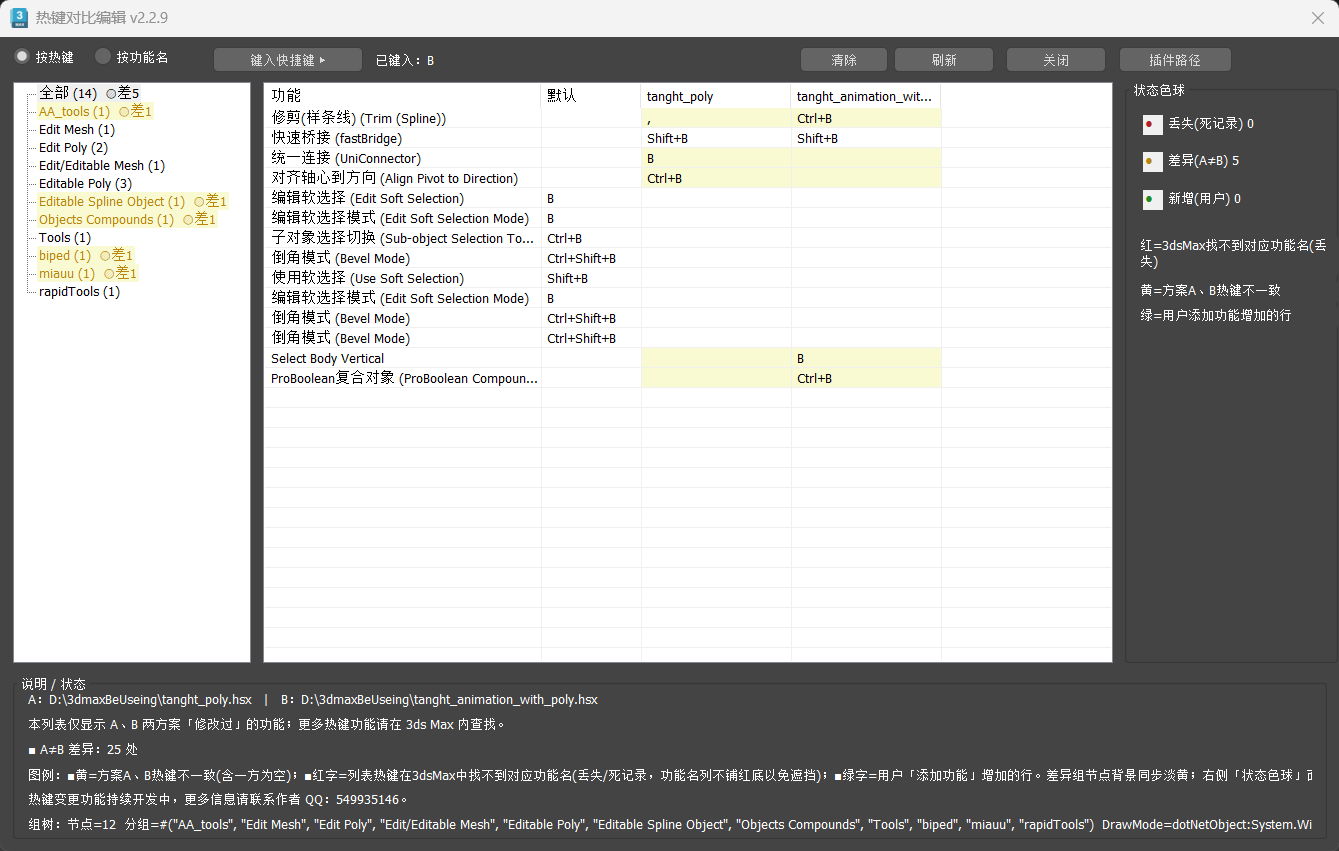Click Ctrl+B cell in ProBoolean row
Viewport: 1339px width, 851px height.
pos(866,378)
